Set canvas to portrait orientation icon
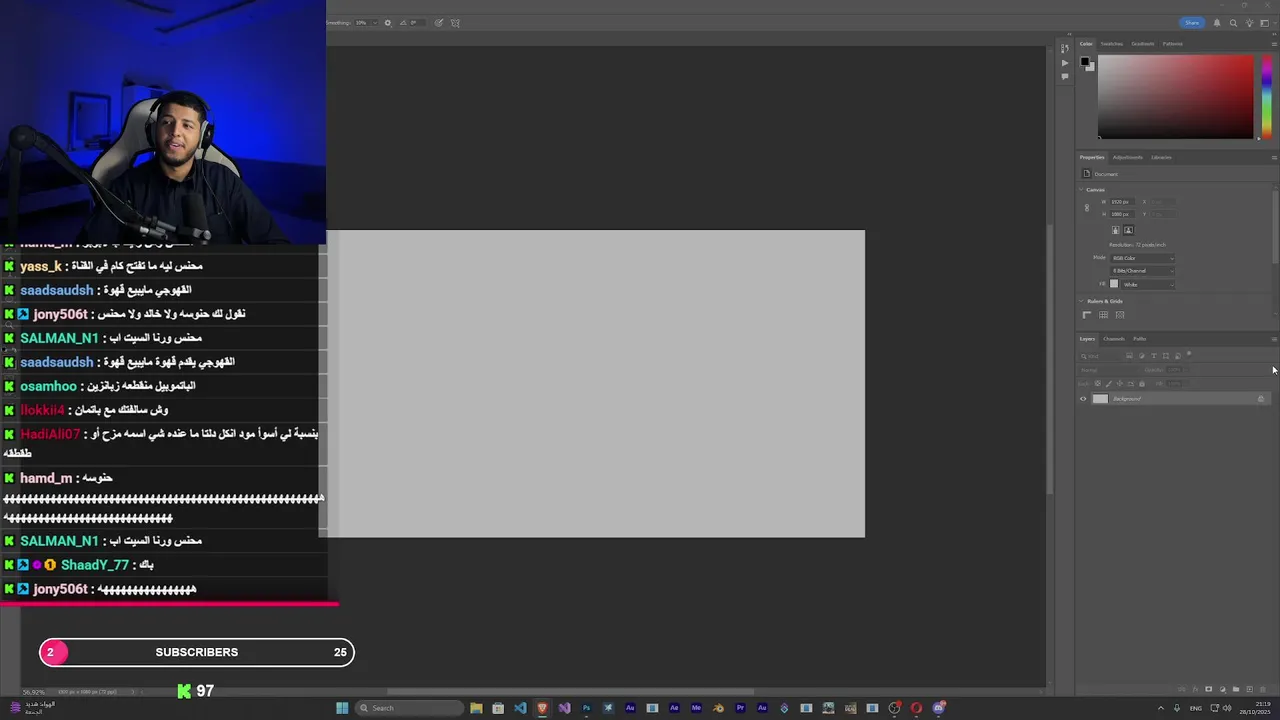Image resolution: width=1280 pixels, height=720 pixels. point(1116,230)
